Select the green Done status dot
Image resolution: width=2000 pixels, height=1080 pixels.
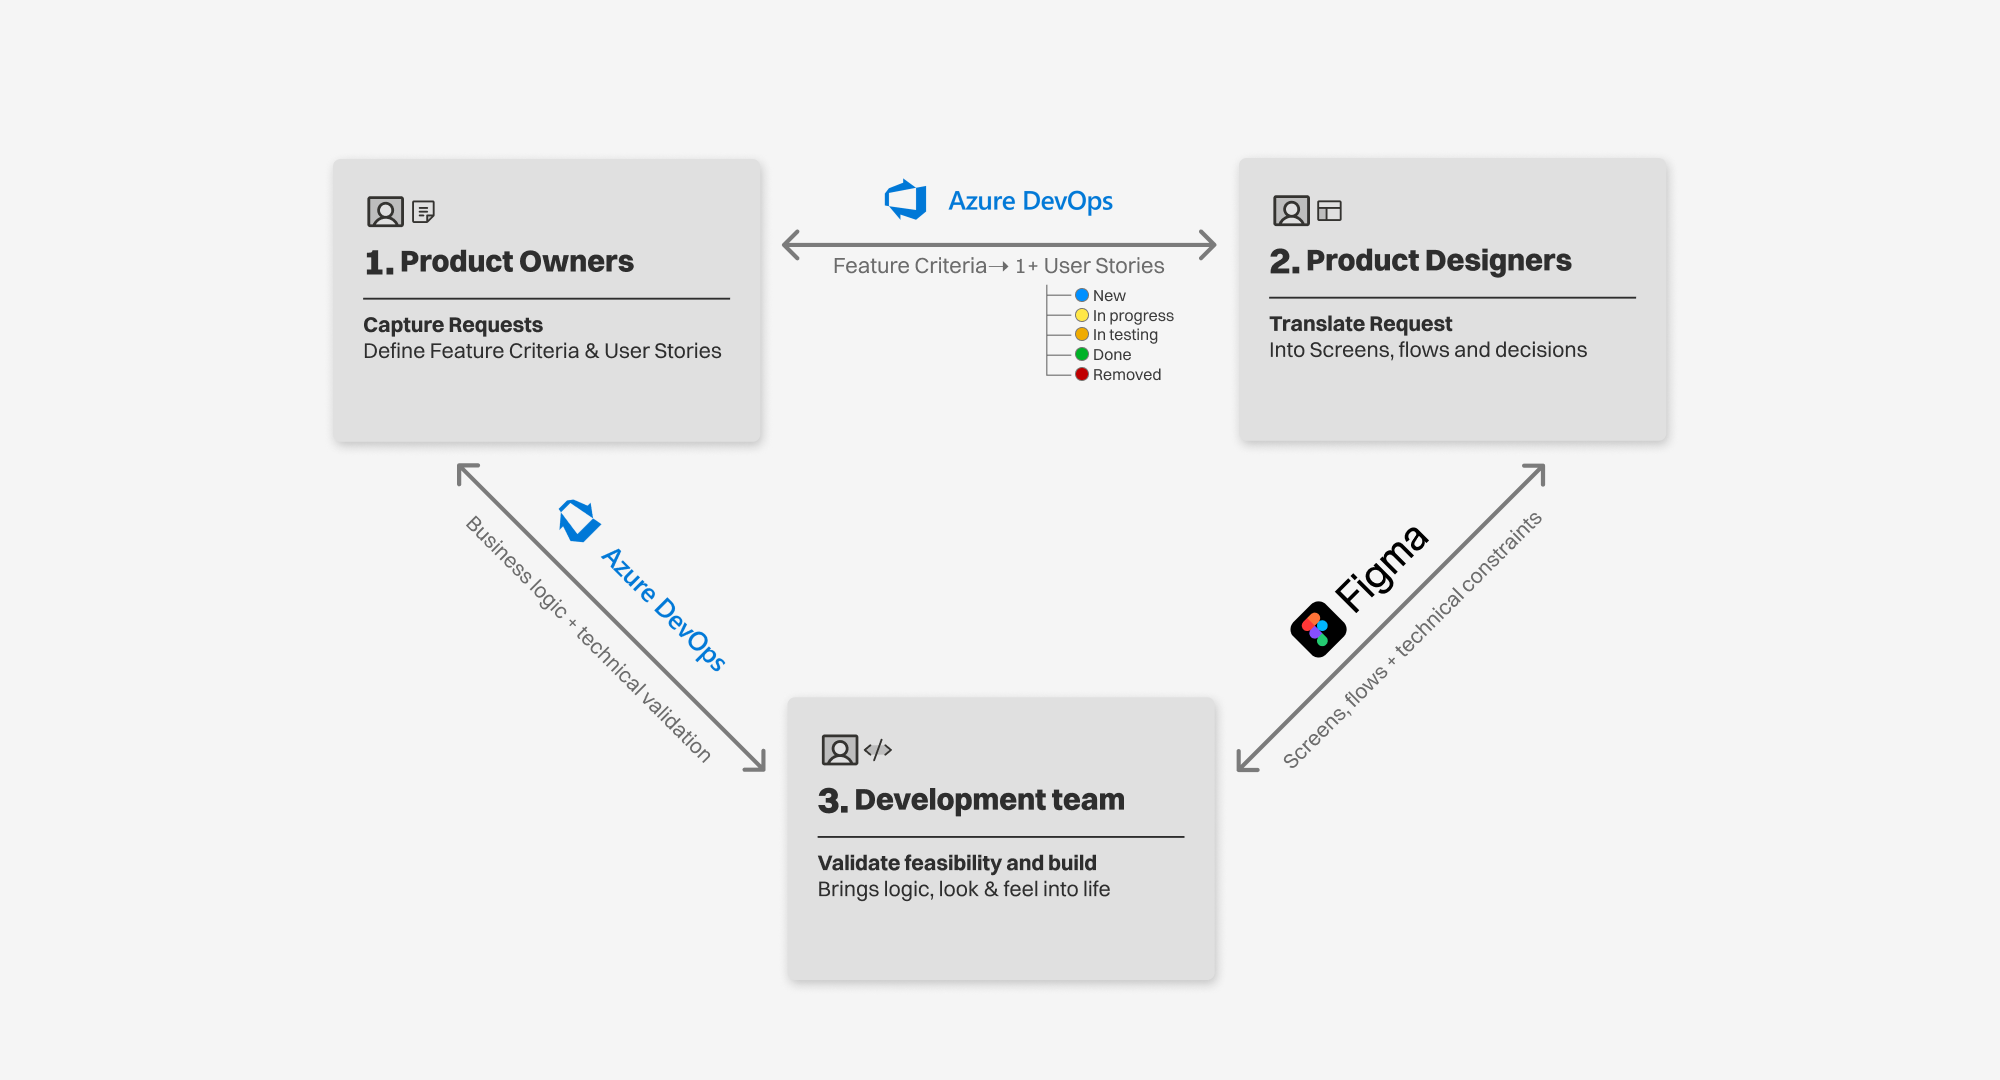1082,354
